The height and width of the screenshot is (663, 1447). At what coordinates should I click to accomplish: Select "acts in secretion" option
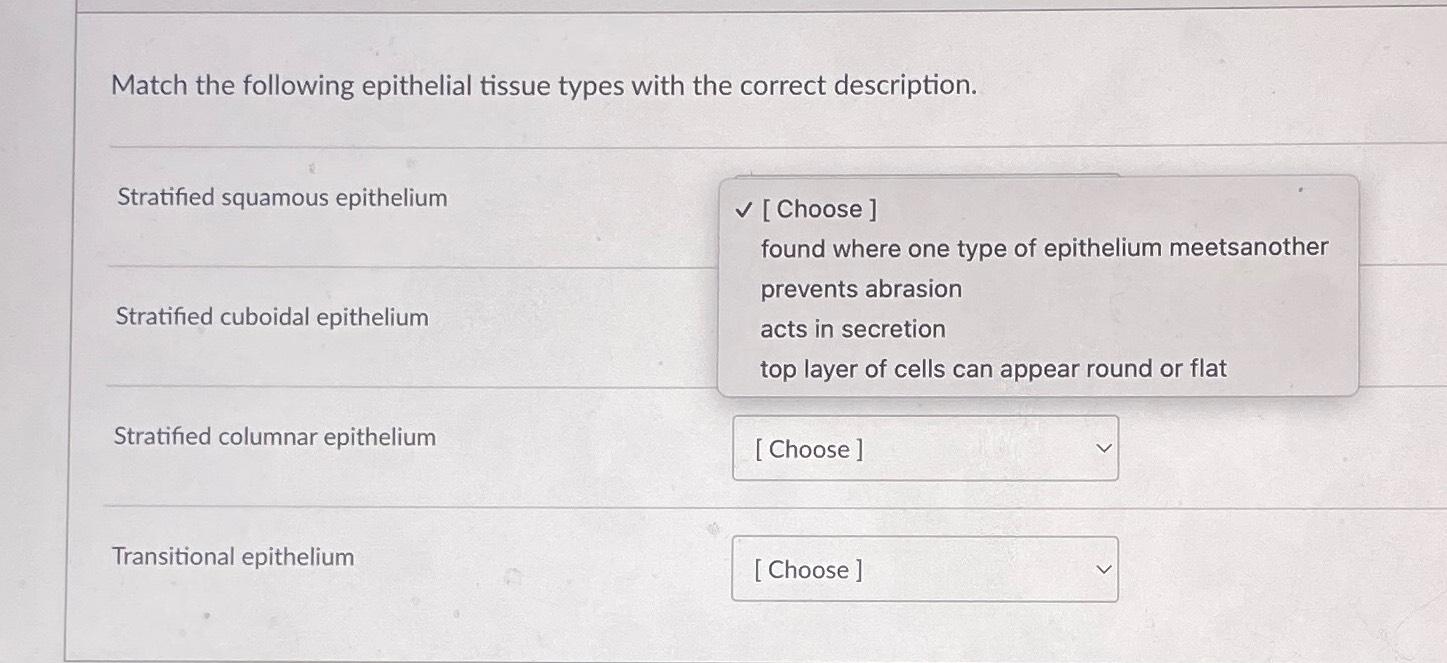click(x=851, y=328)
